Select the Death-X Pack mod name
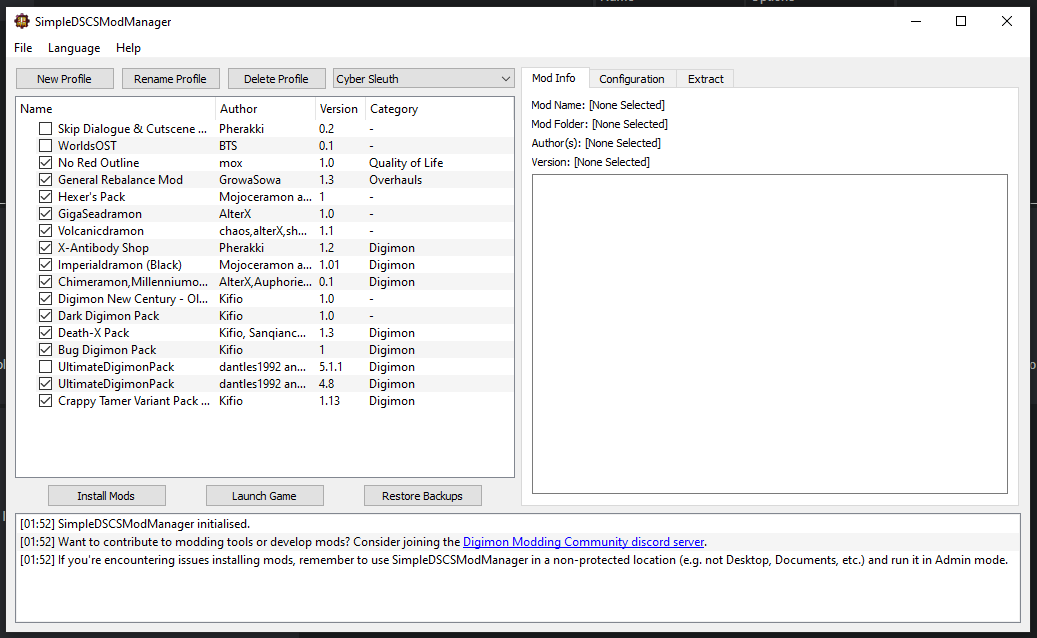The height and width of the screenshot is (638, 1037). (93, 333)
